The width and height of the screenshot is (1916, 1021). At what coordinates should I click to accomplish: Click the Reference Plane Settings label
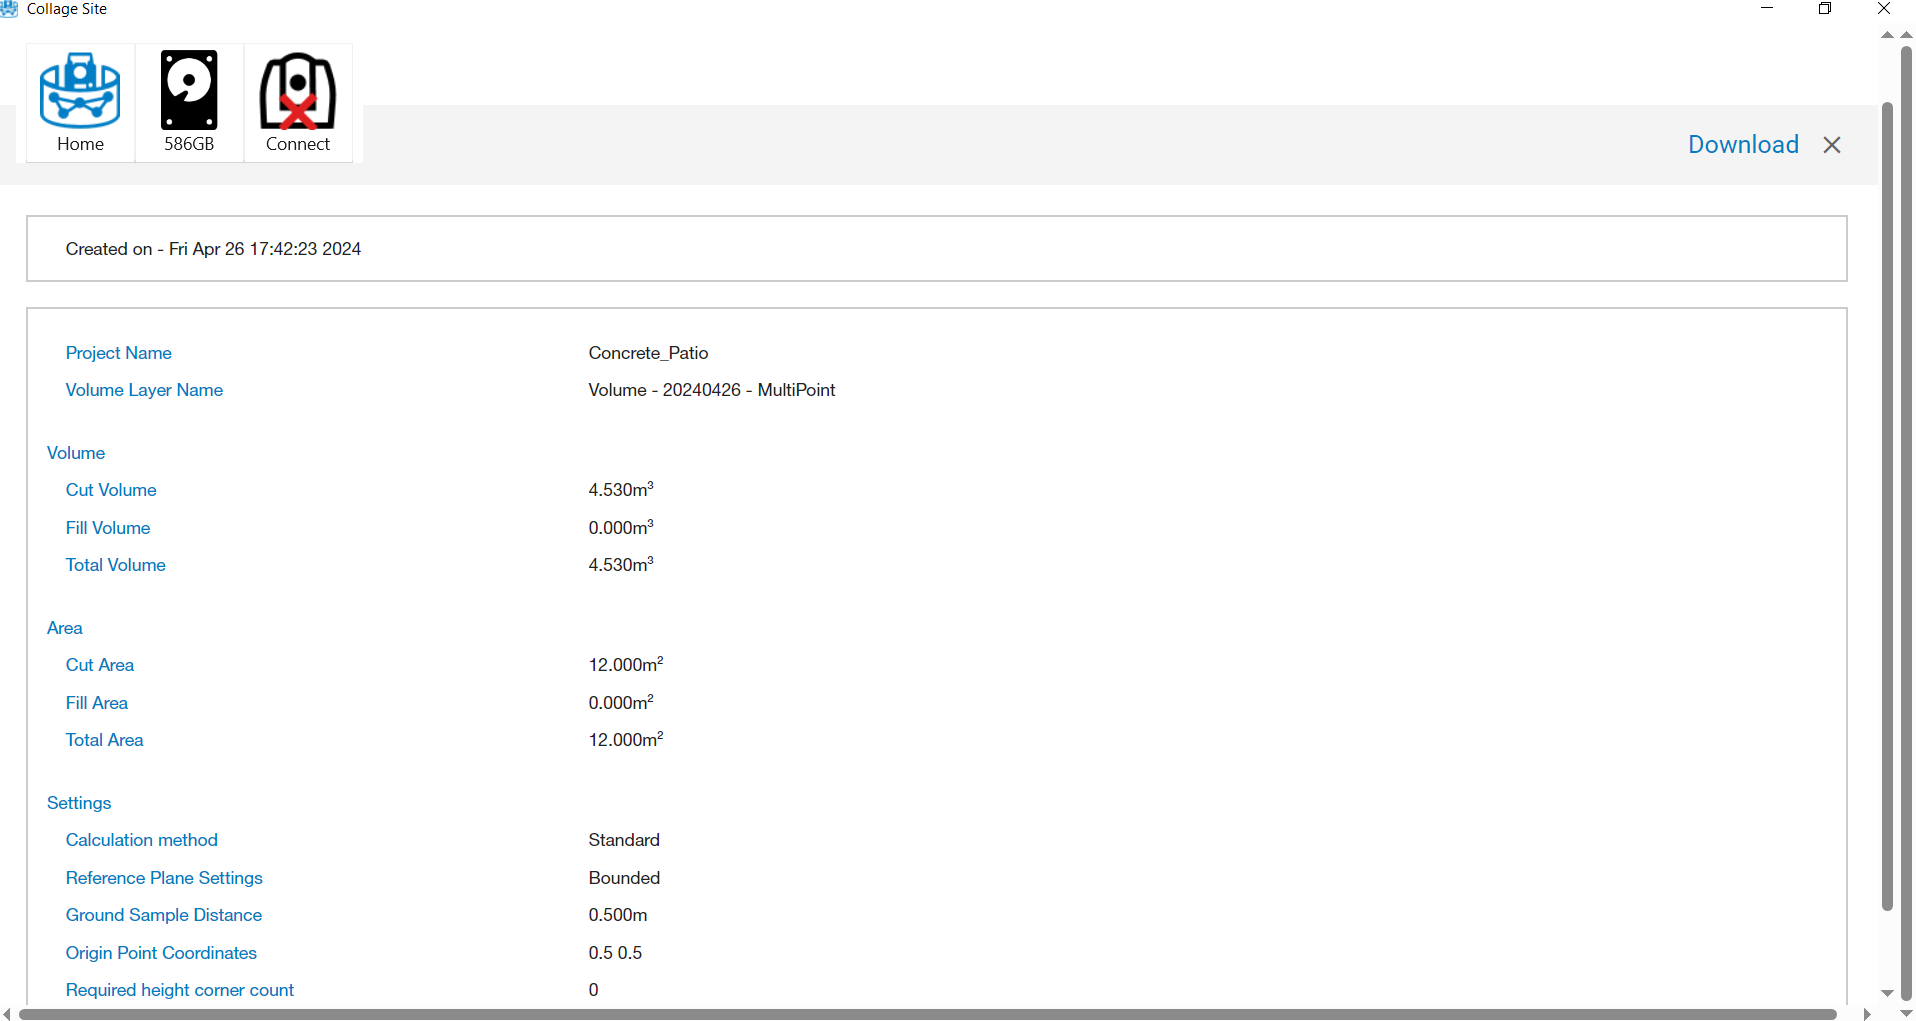(164, 878)
